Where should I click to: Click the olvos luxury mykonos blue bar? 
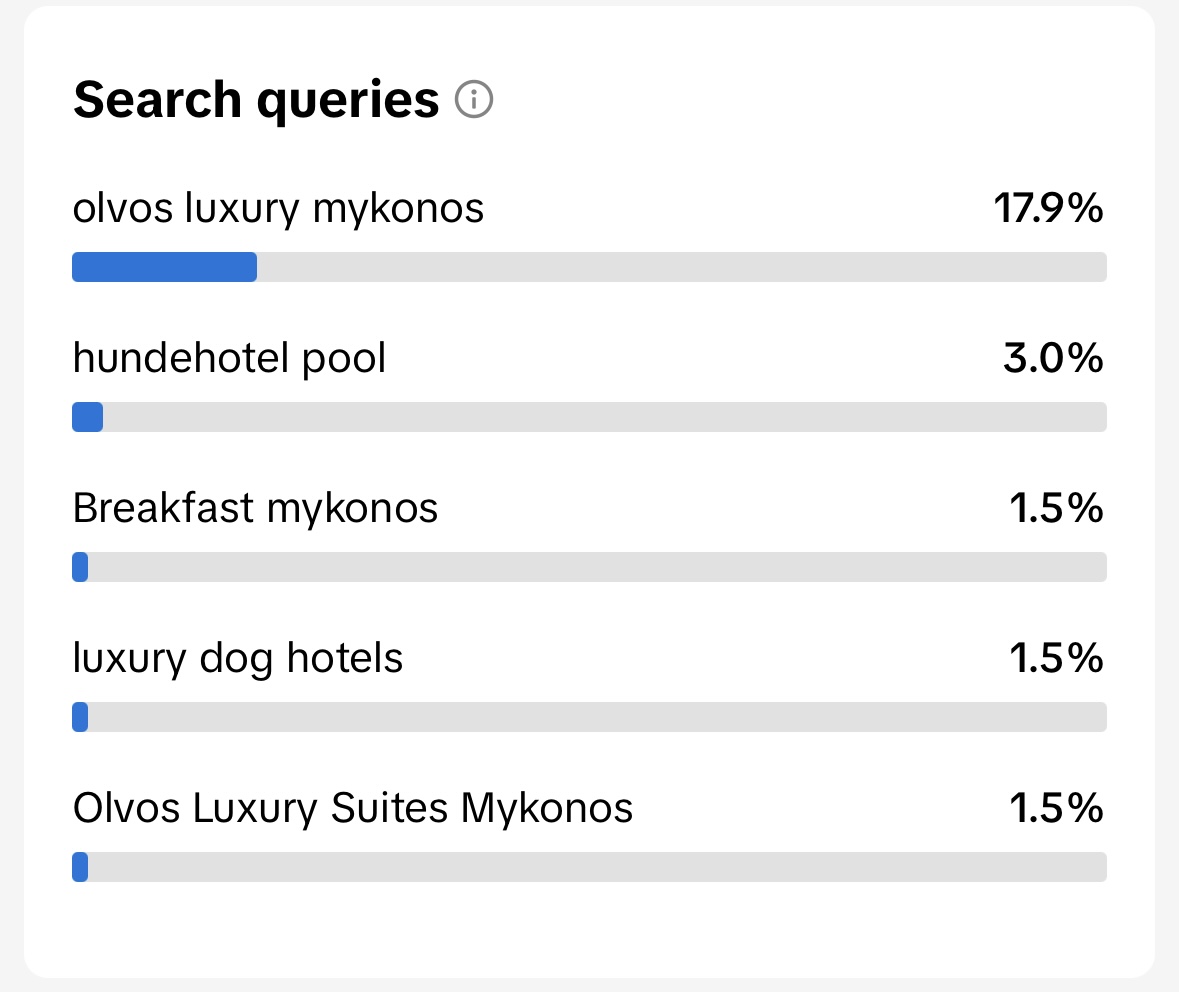click(165, 267)
